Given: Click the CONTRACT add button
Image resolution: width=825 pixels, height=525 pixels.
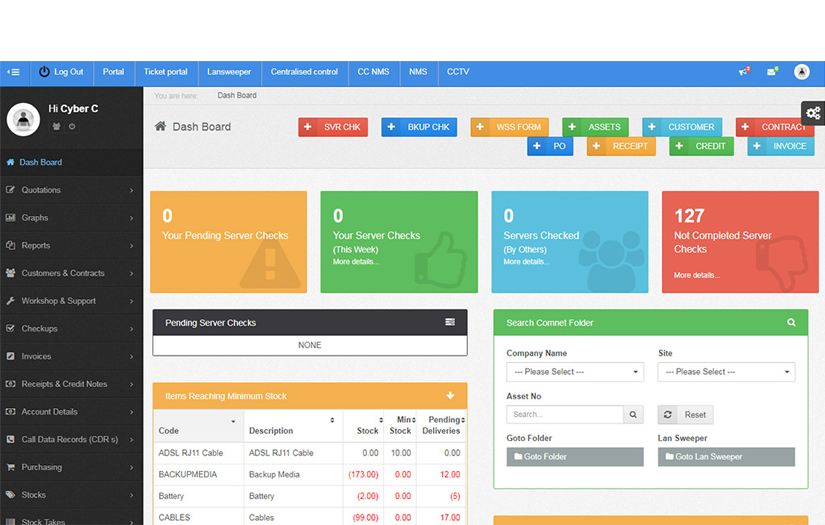Looking at the screenshot, I should [775, 127].
